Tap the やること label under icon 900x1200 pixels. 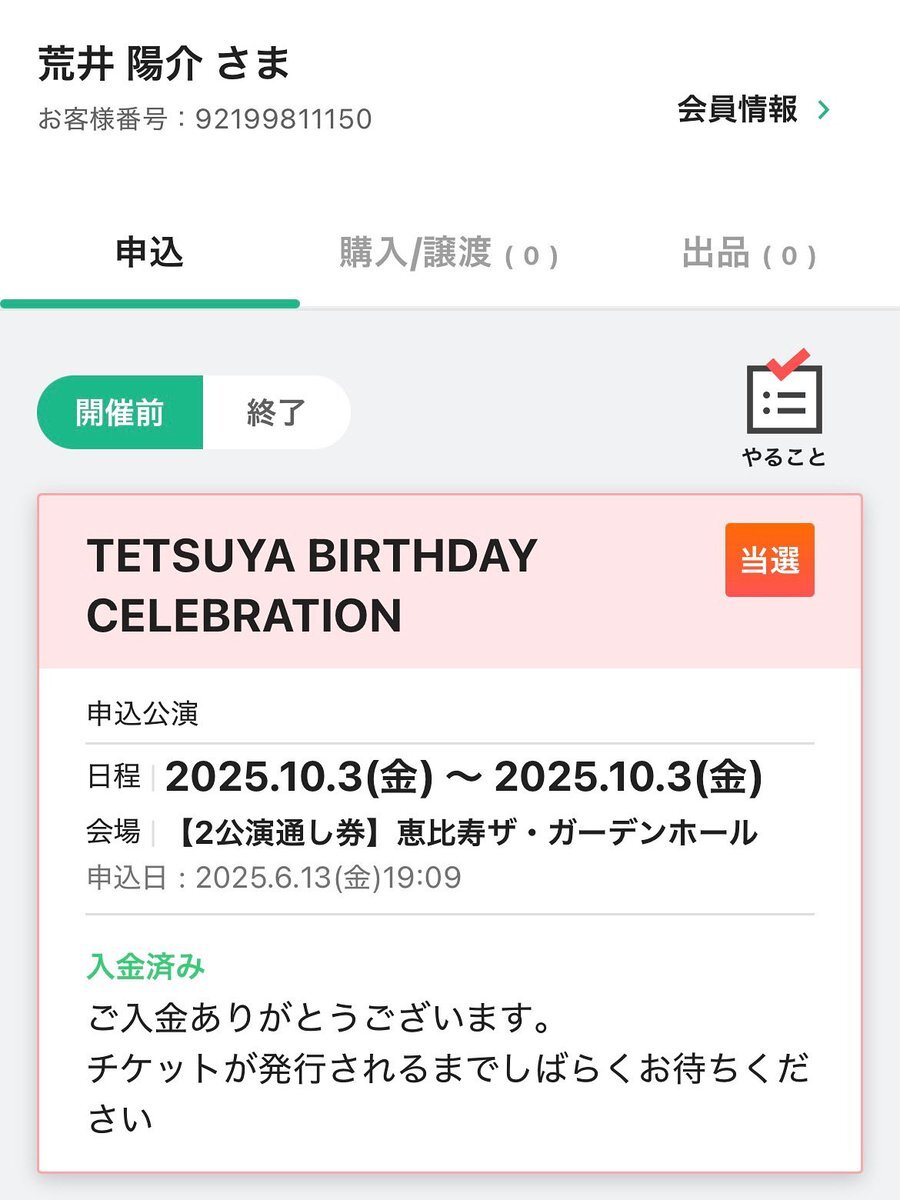[784, 457]
